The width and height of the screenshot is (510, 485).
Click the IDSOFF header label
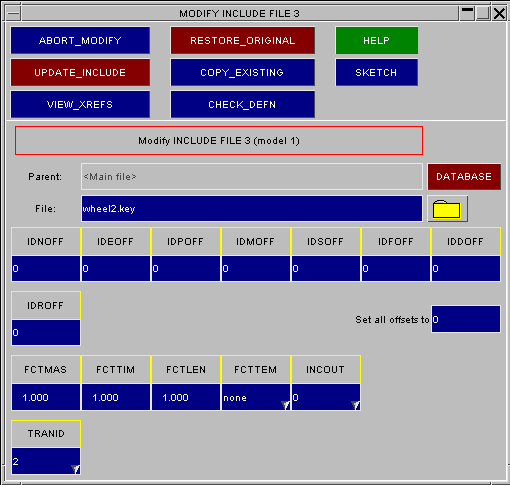pyautogui.click(x=326, y=242)
